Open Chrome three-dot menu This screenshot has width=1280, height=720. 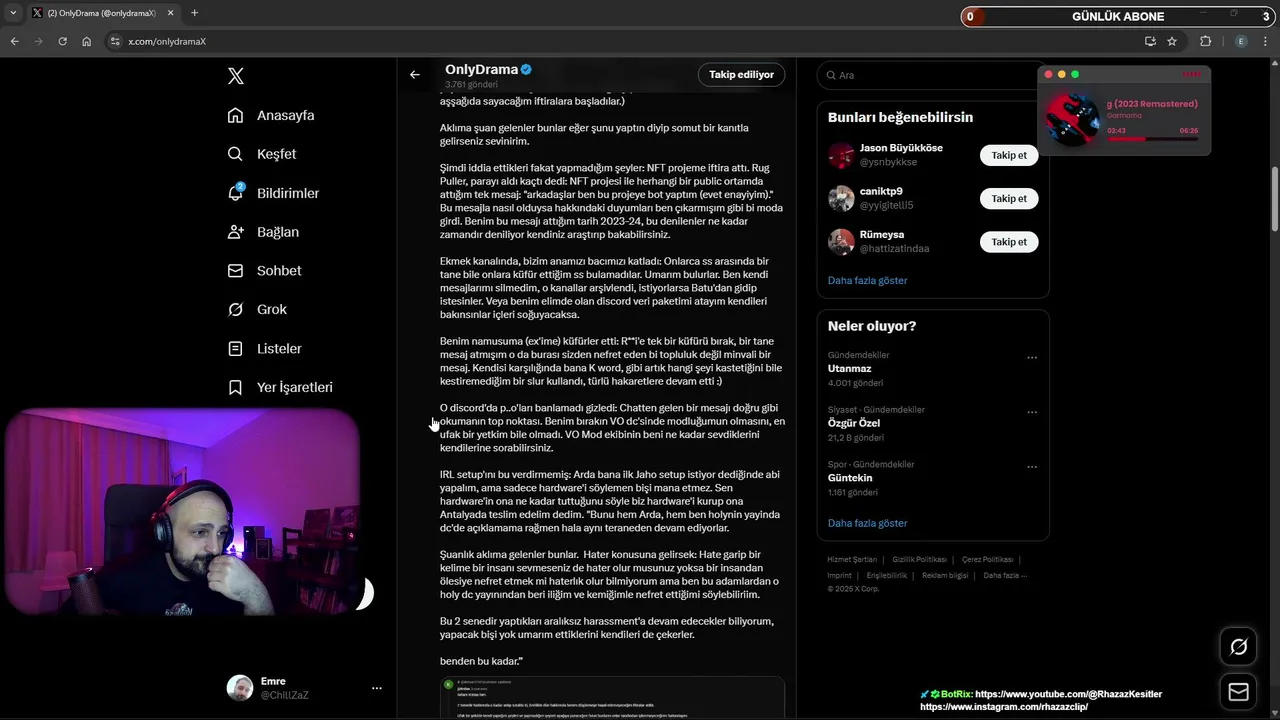1267,41
